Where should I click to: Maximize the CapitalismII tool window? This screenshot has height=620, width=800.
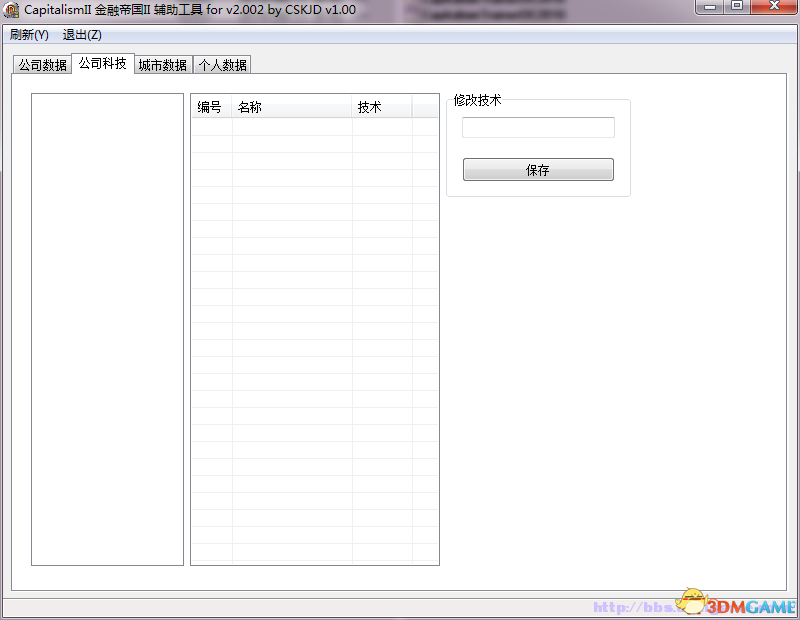[737, 7]
